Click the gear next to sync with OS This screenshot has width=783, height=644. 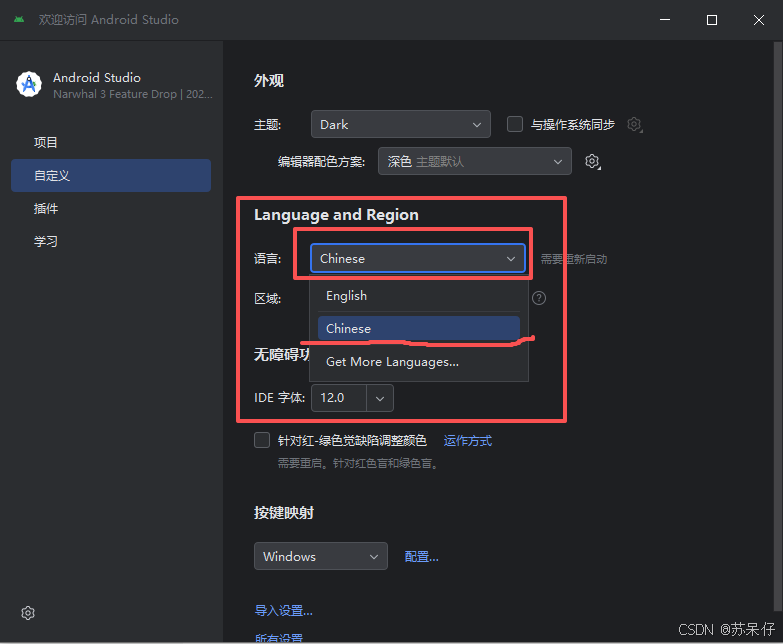point(634,124)
